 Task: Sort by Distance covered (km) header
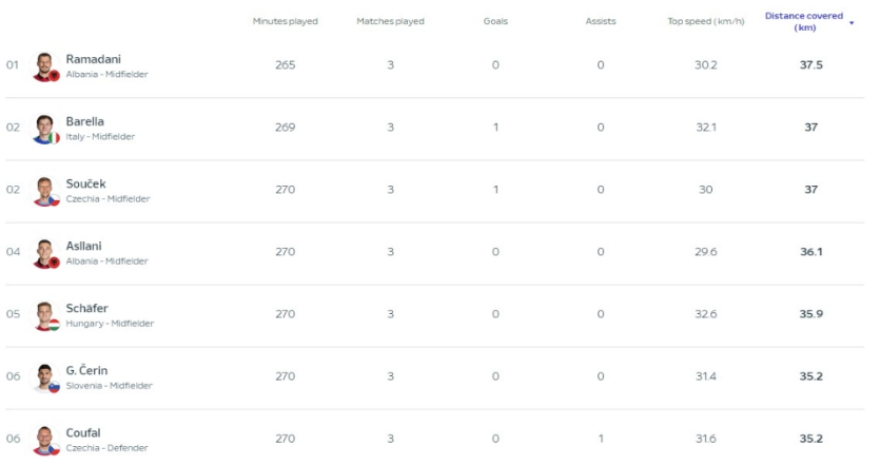click(x=804, y=21)
